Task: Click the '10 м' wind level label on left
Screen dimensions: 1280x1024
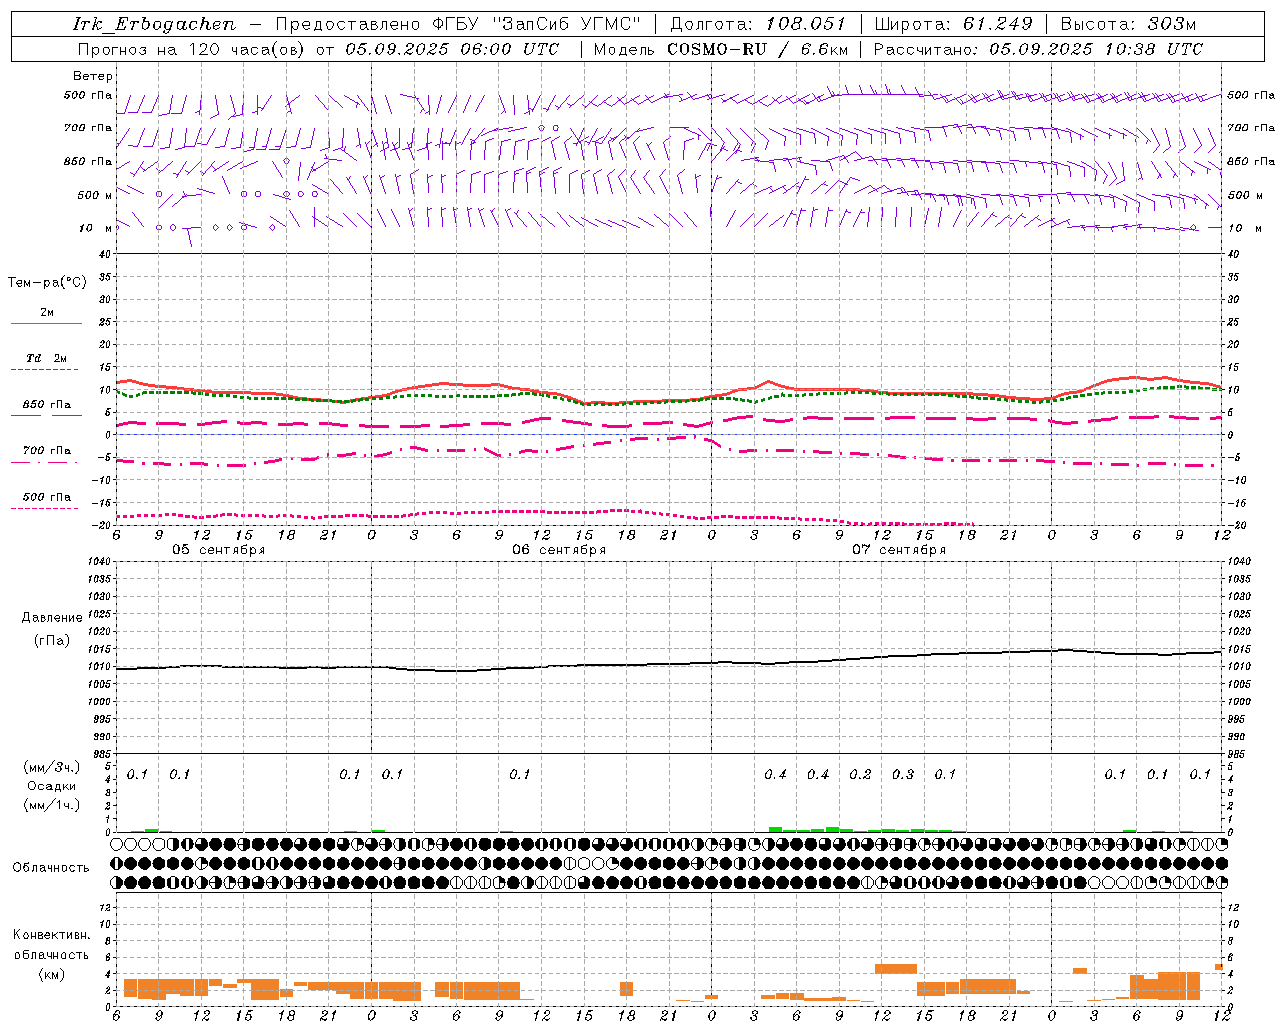Action: 95,228
